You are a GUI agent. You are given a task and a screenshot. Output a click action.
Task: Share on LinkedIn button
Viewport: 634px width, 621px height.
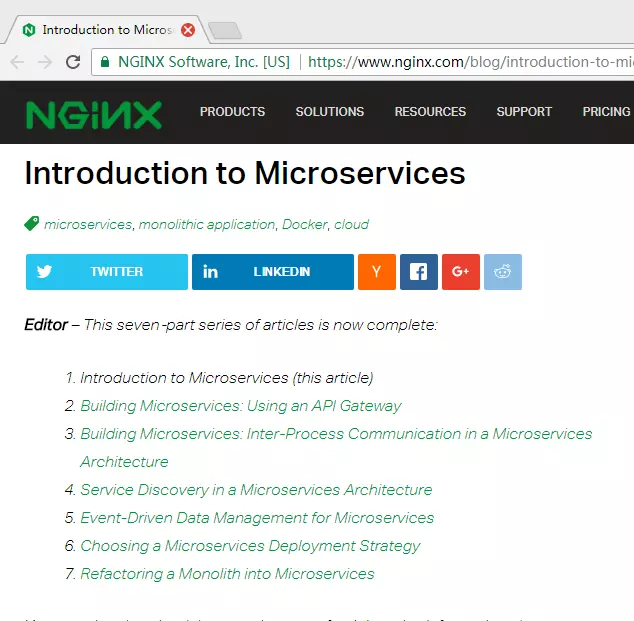(x=273, y=272)
